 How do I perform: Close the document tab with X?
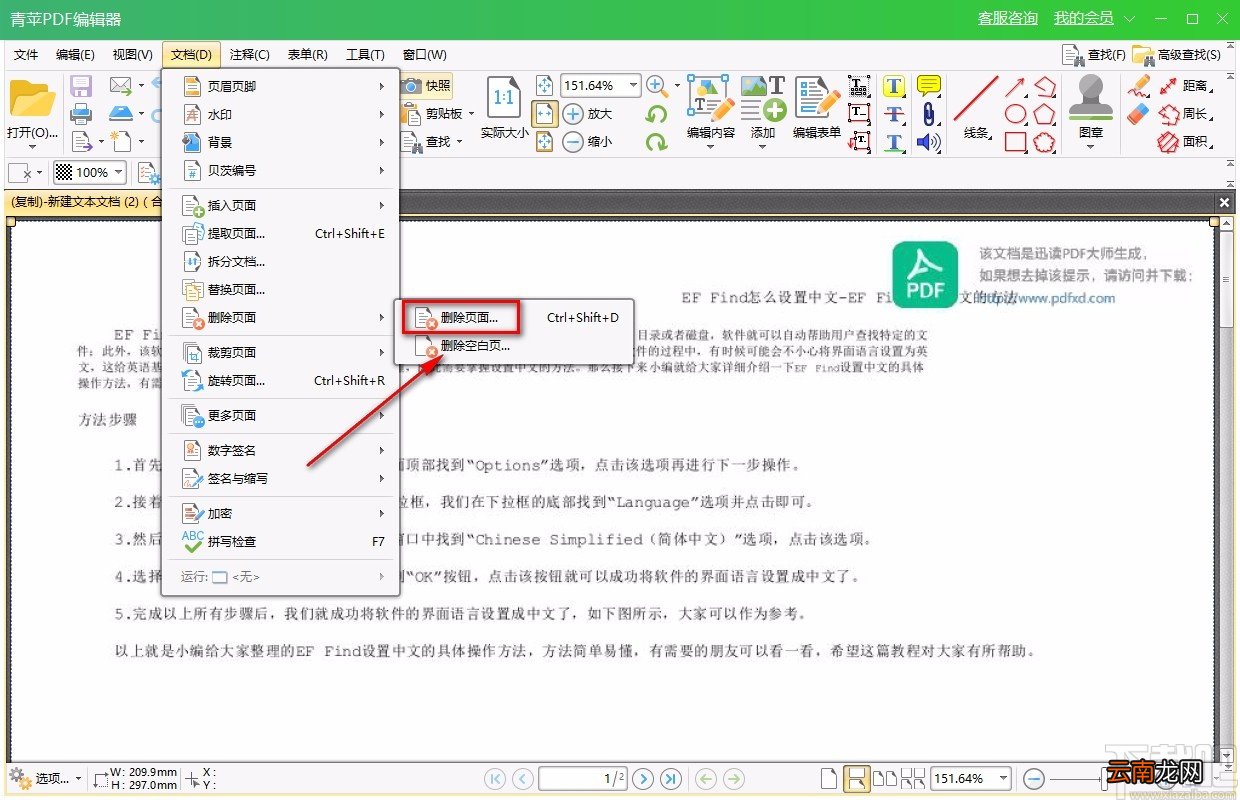[x=1224, y=202]
